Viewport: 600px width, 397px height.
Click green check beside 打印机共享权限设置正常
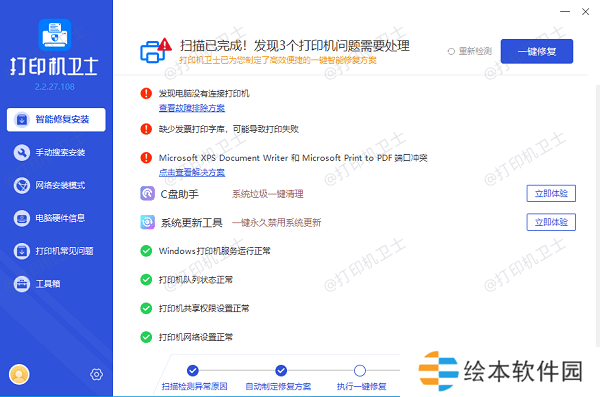coord(146,308)
